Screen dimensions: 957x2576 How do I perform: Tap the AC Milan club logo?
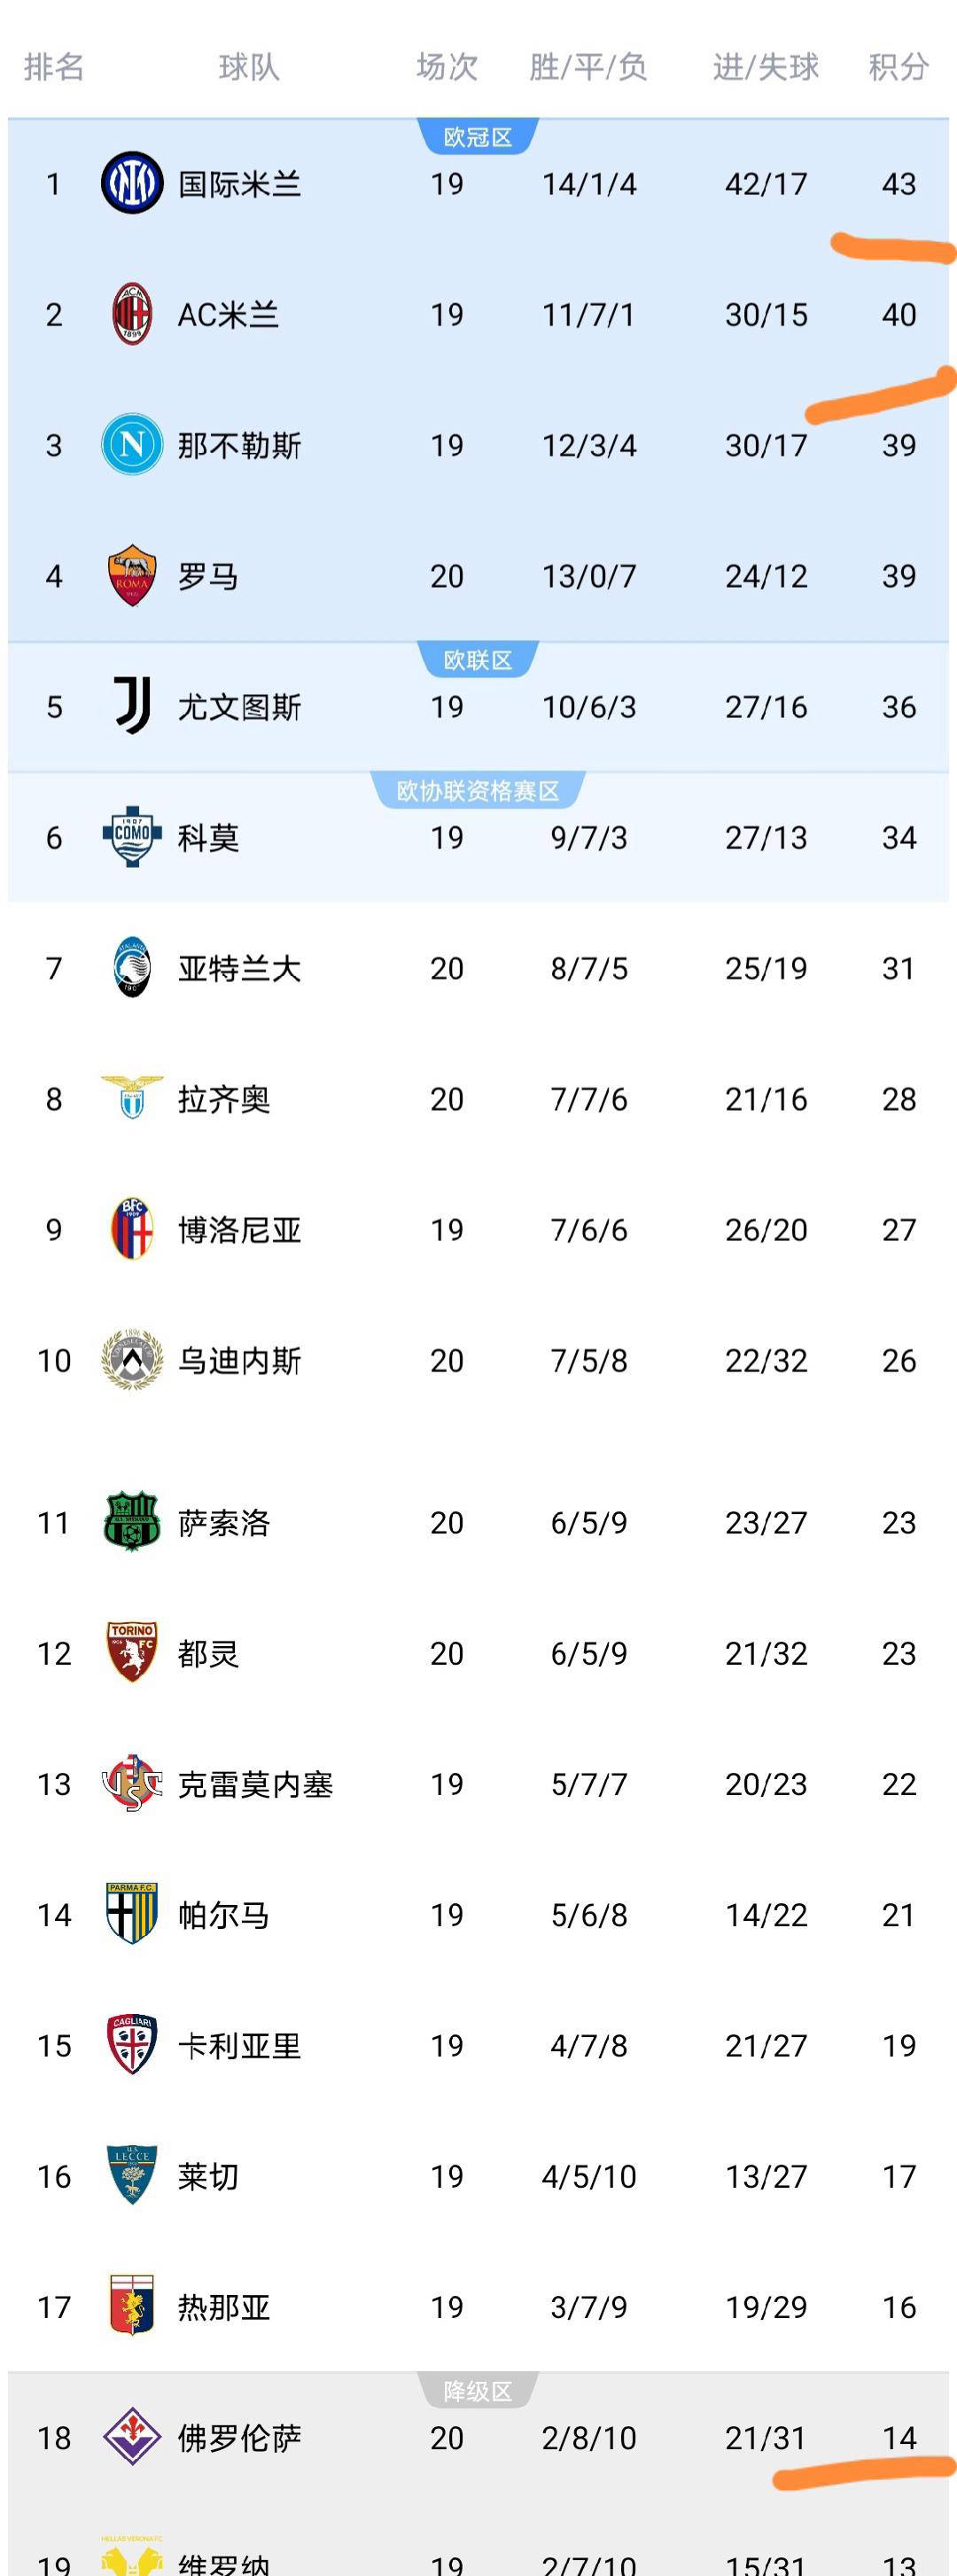point(132,314)
